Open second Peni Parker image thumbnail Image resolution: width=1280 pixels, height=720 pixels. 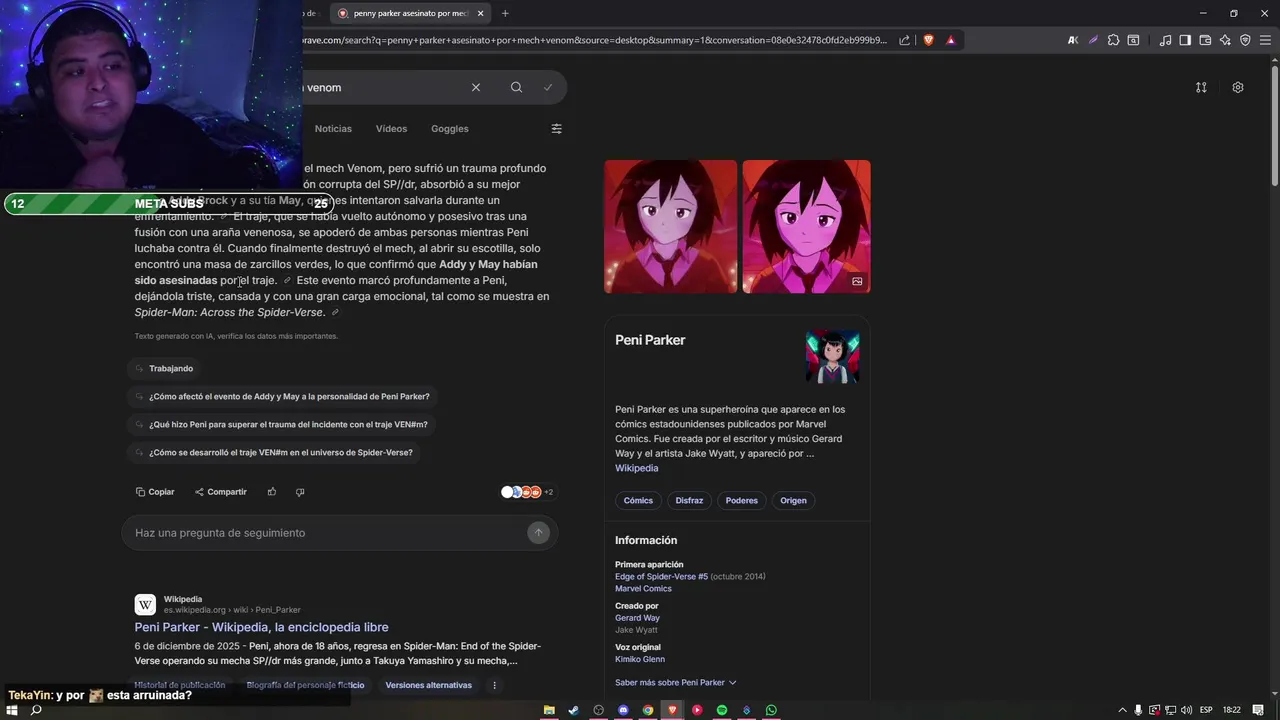click(806, 226)
